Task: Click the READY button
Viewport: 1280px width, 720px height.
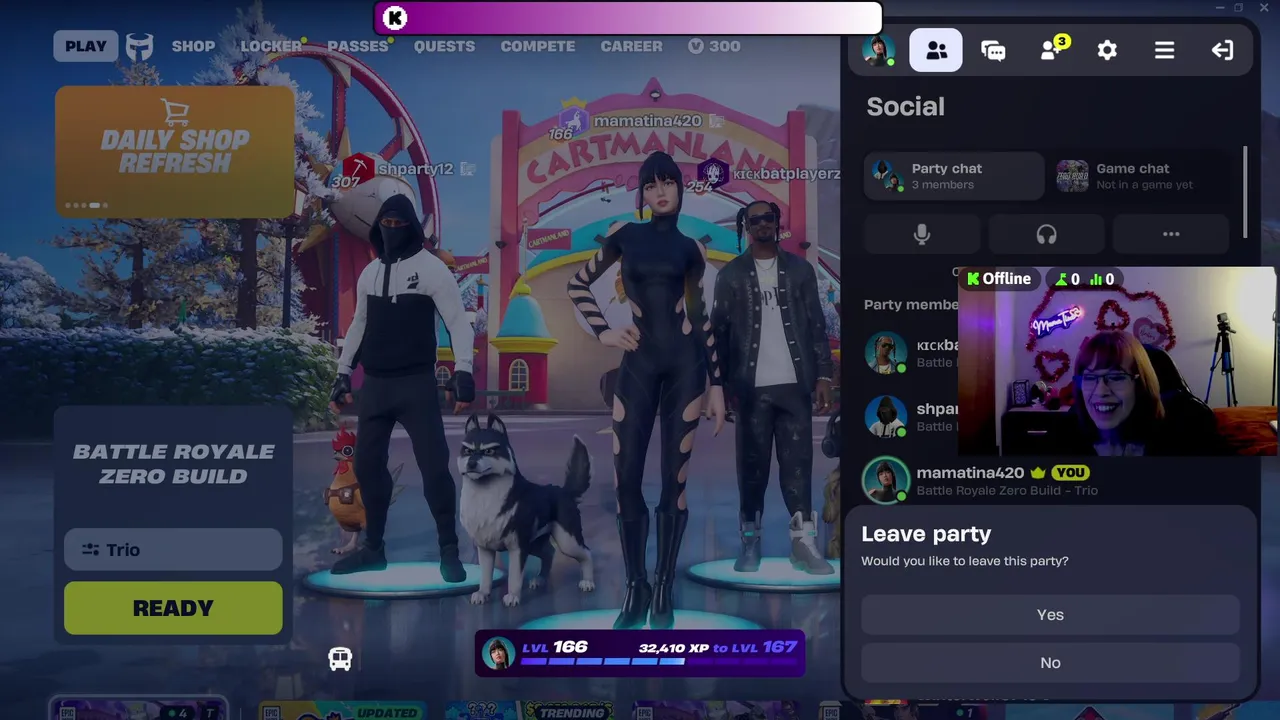Action: [x=173, y=608]
